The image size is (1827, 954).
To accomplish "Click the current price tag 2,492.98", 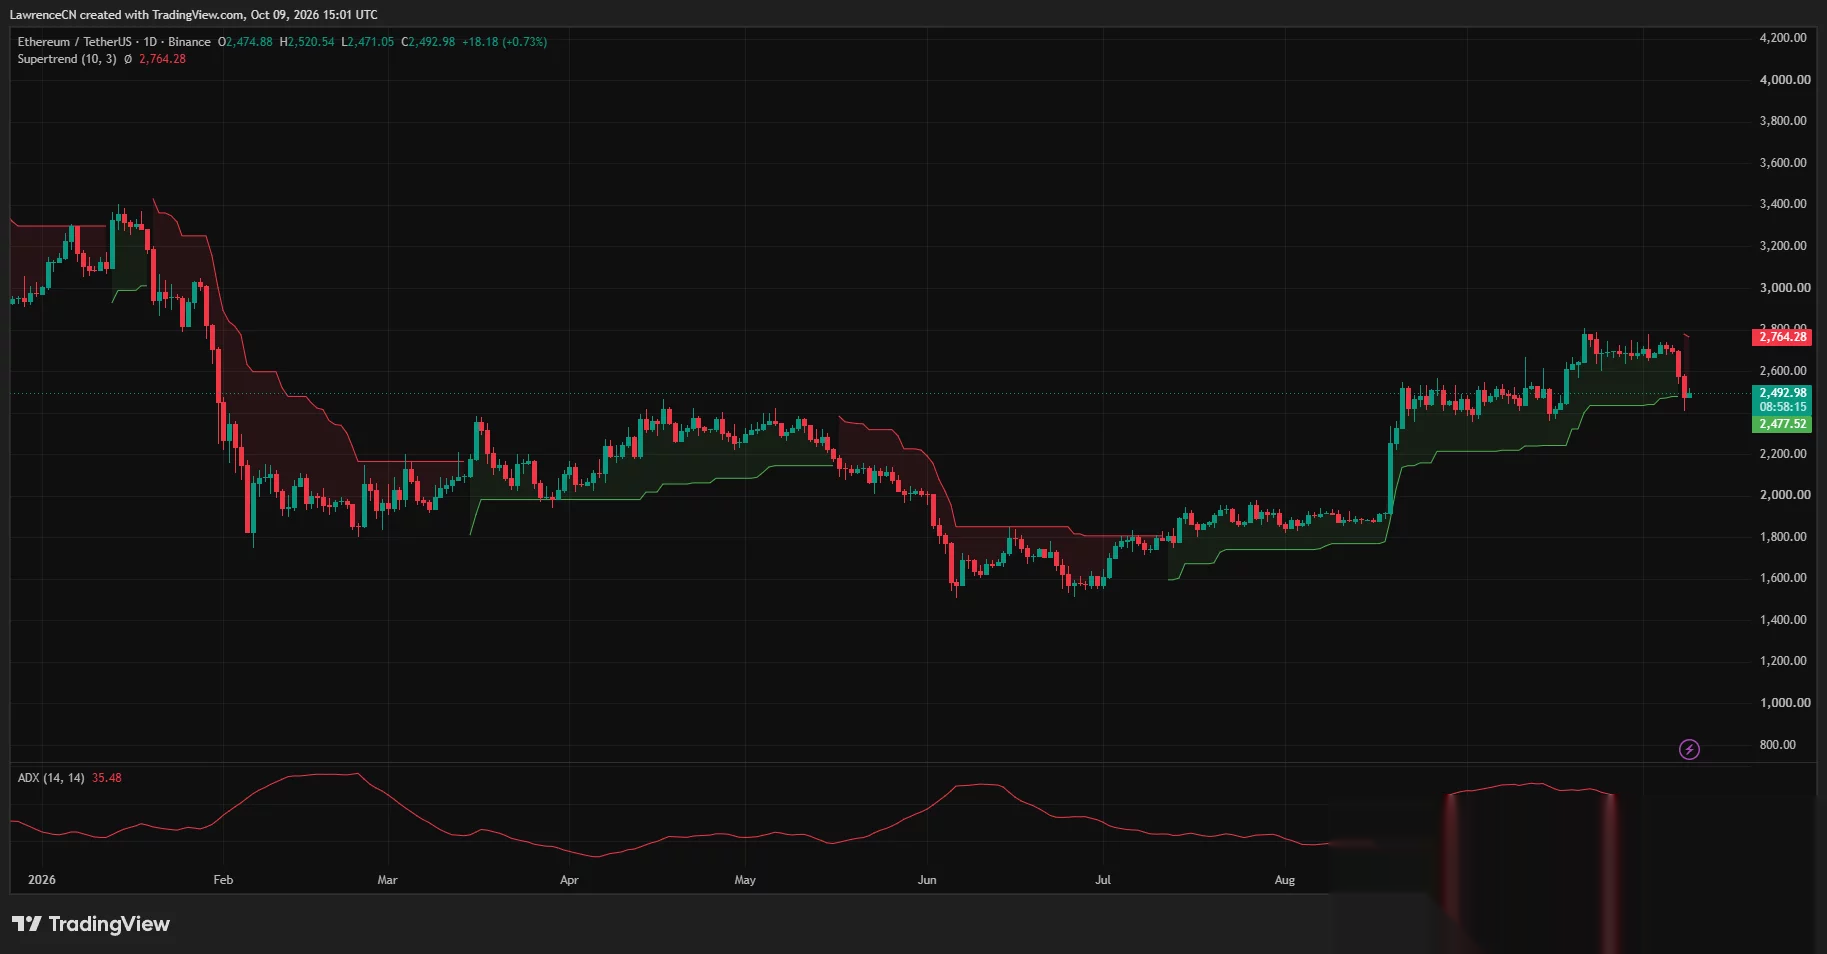I will (x=1782, y=393).
